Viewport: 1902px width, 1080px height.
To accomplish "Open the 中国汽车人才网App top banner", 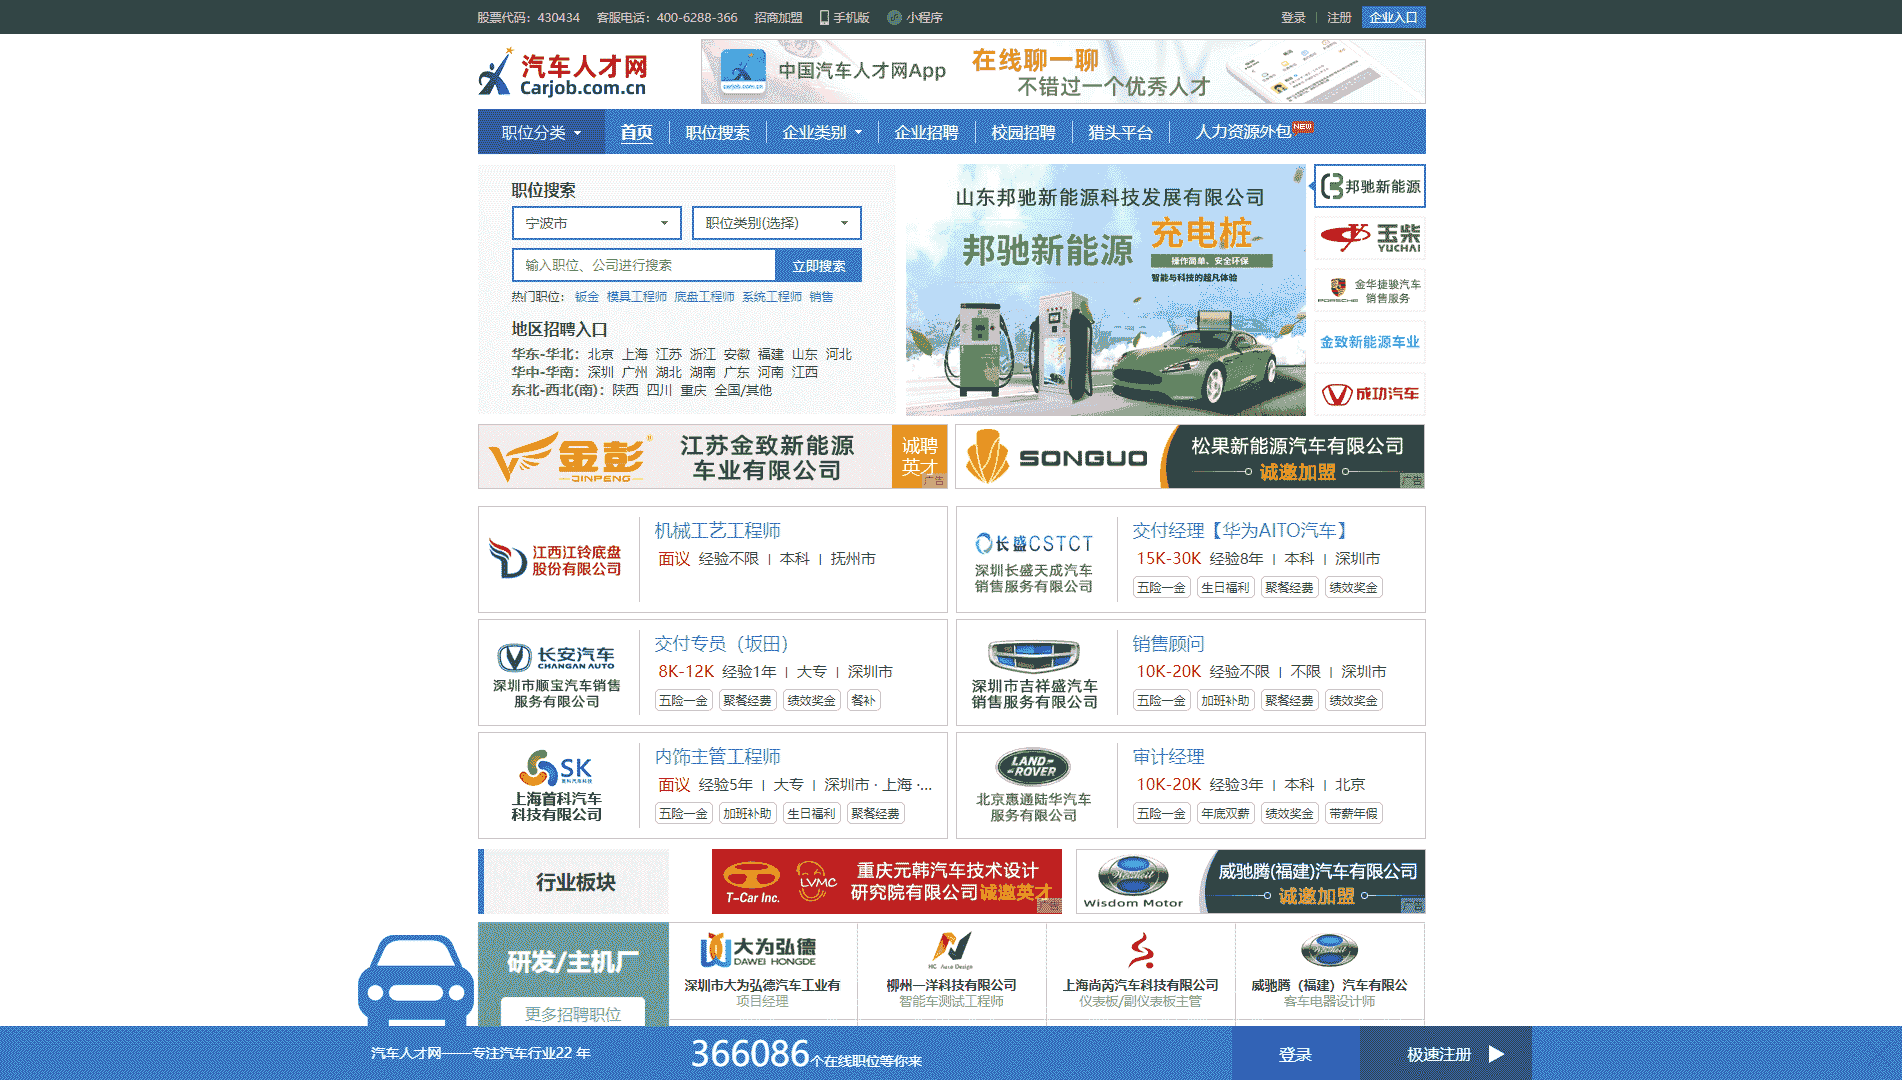I will tap(1063, 71).
